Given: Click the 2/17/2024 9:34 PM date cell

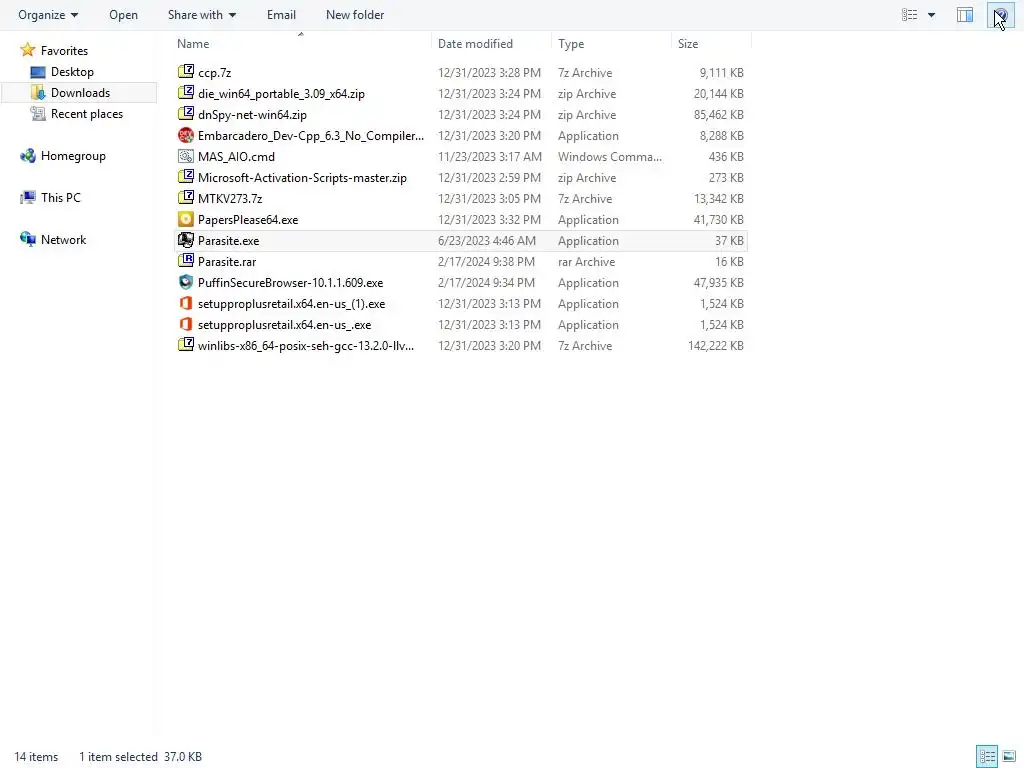Looking at the screenshot, I should (x=486, y=283).
